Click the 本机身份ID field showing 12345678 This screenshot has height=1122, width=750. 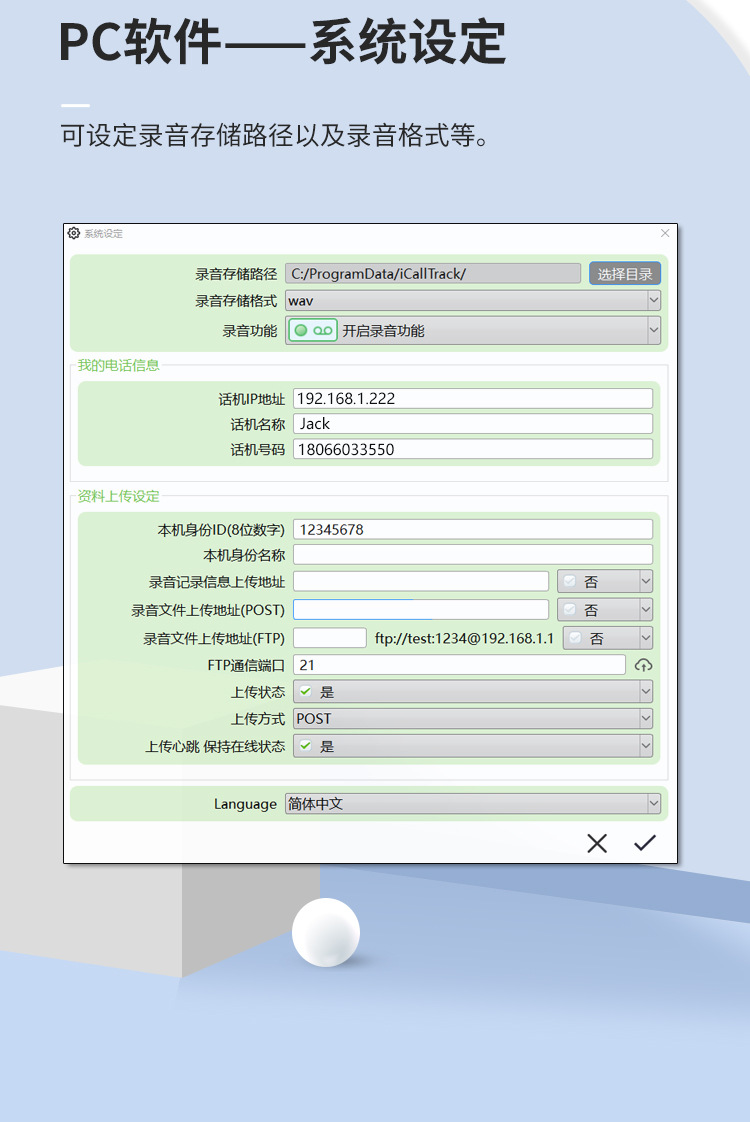click(x=473, y=530)
